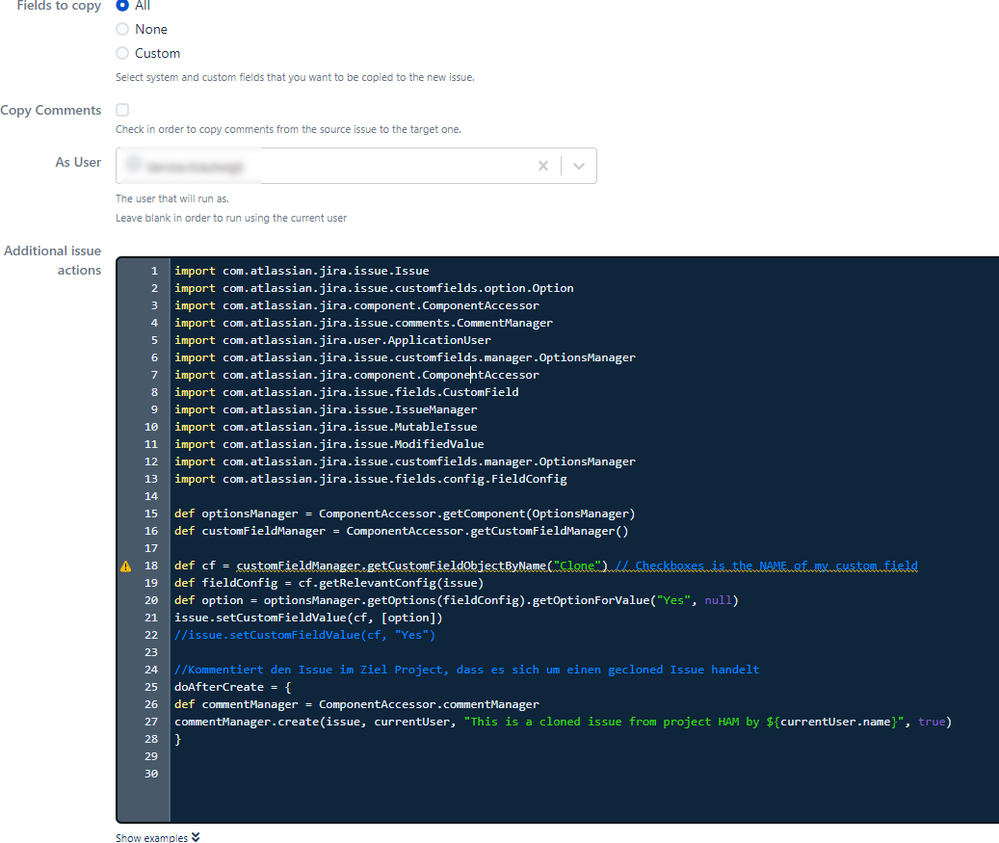Image resolution: width=999 pixels, height=843 pixels.
Task: Clear the As User field with the X icon
Action: [x=543, y=166]
